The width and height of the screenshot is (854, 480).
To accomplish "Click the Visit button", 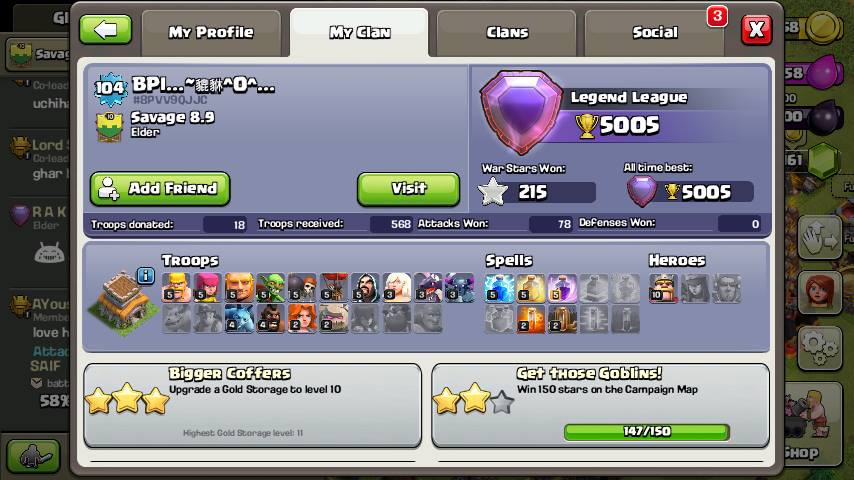I will pyautogui.click(x=408, y=189).
